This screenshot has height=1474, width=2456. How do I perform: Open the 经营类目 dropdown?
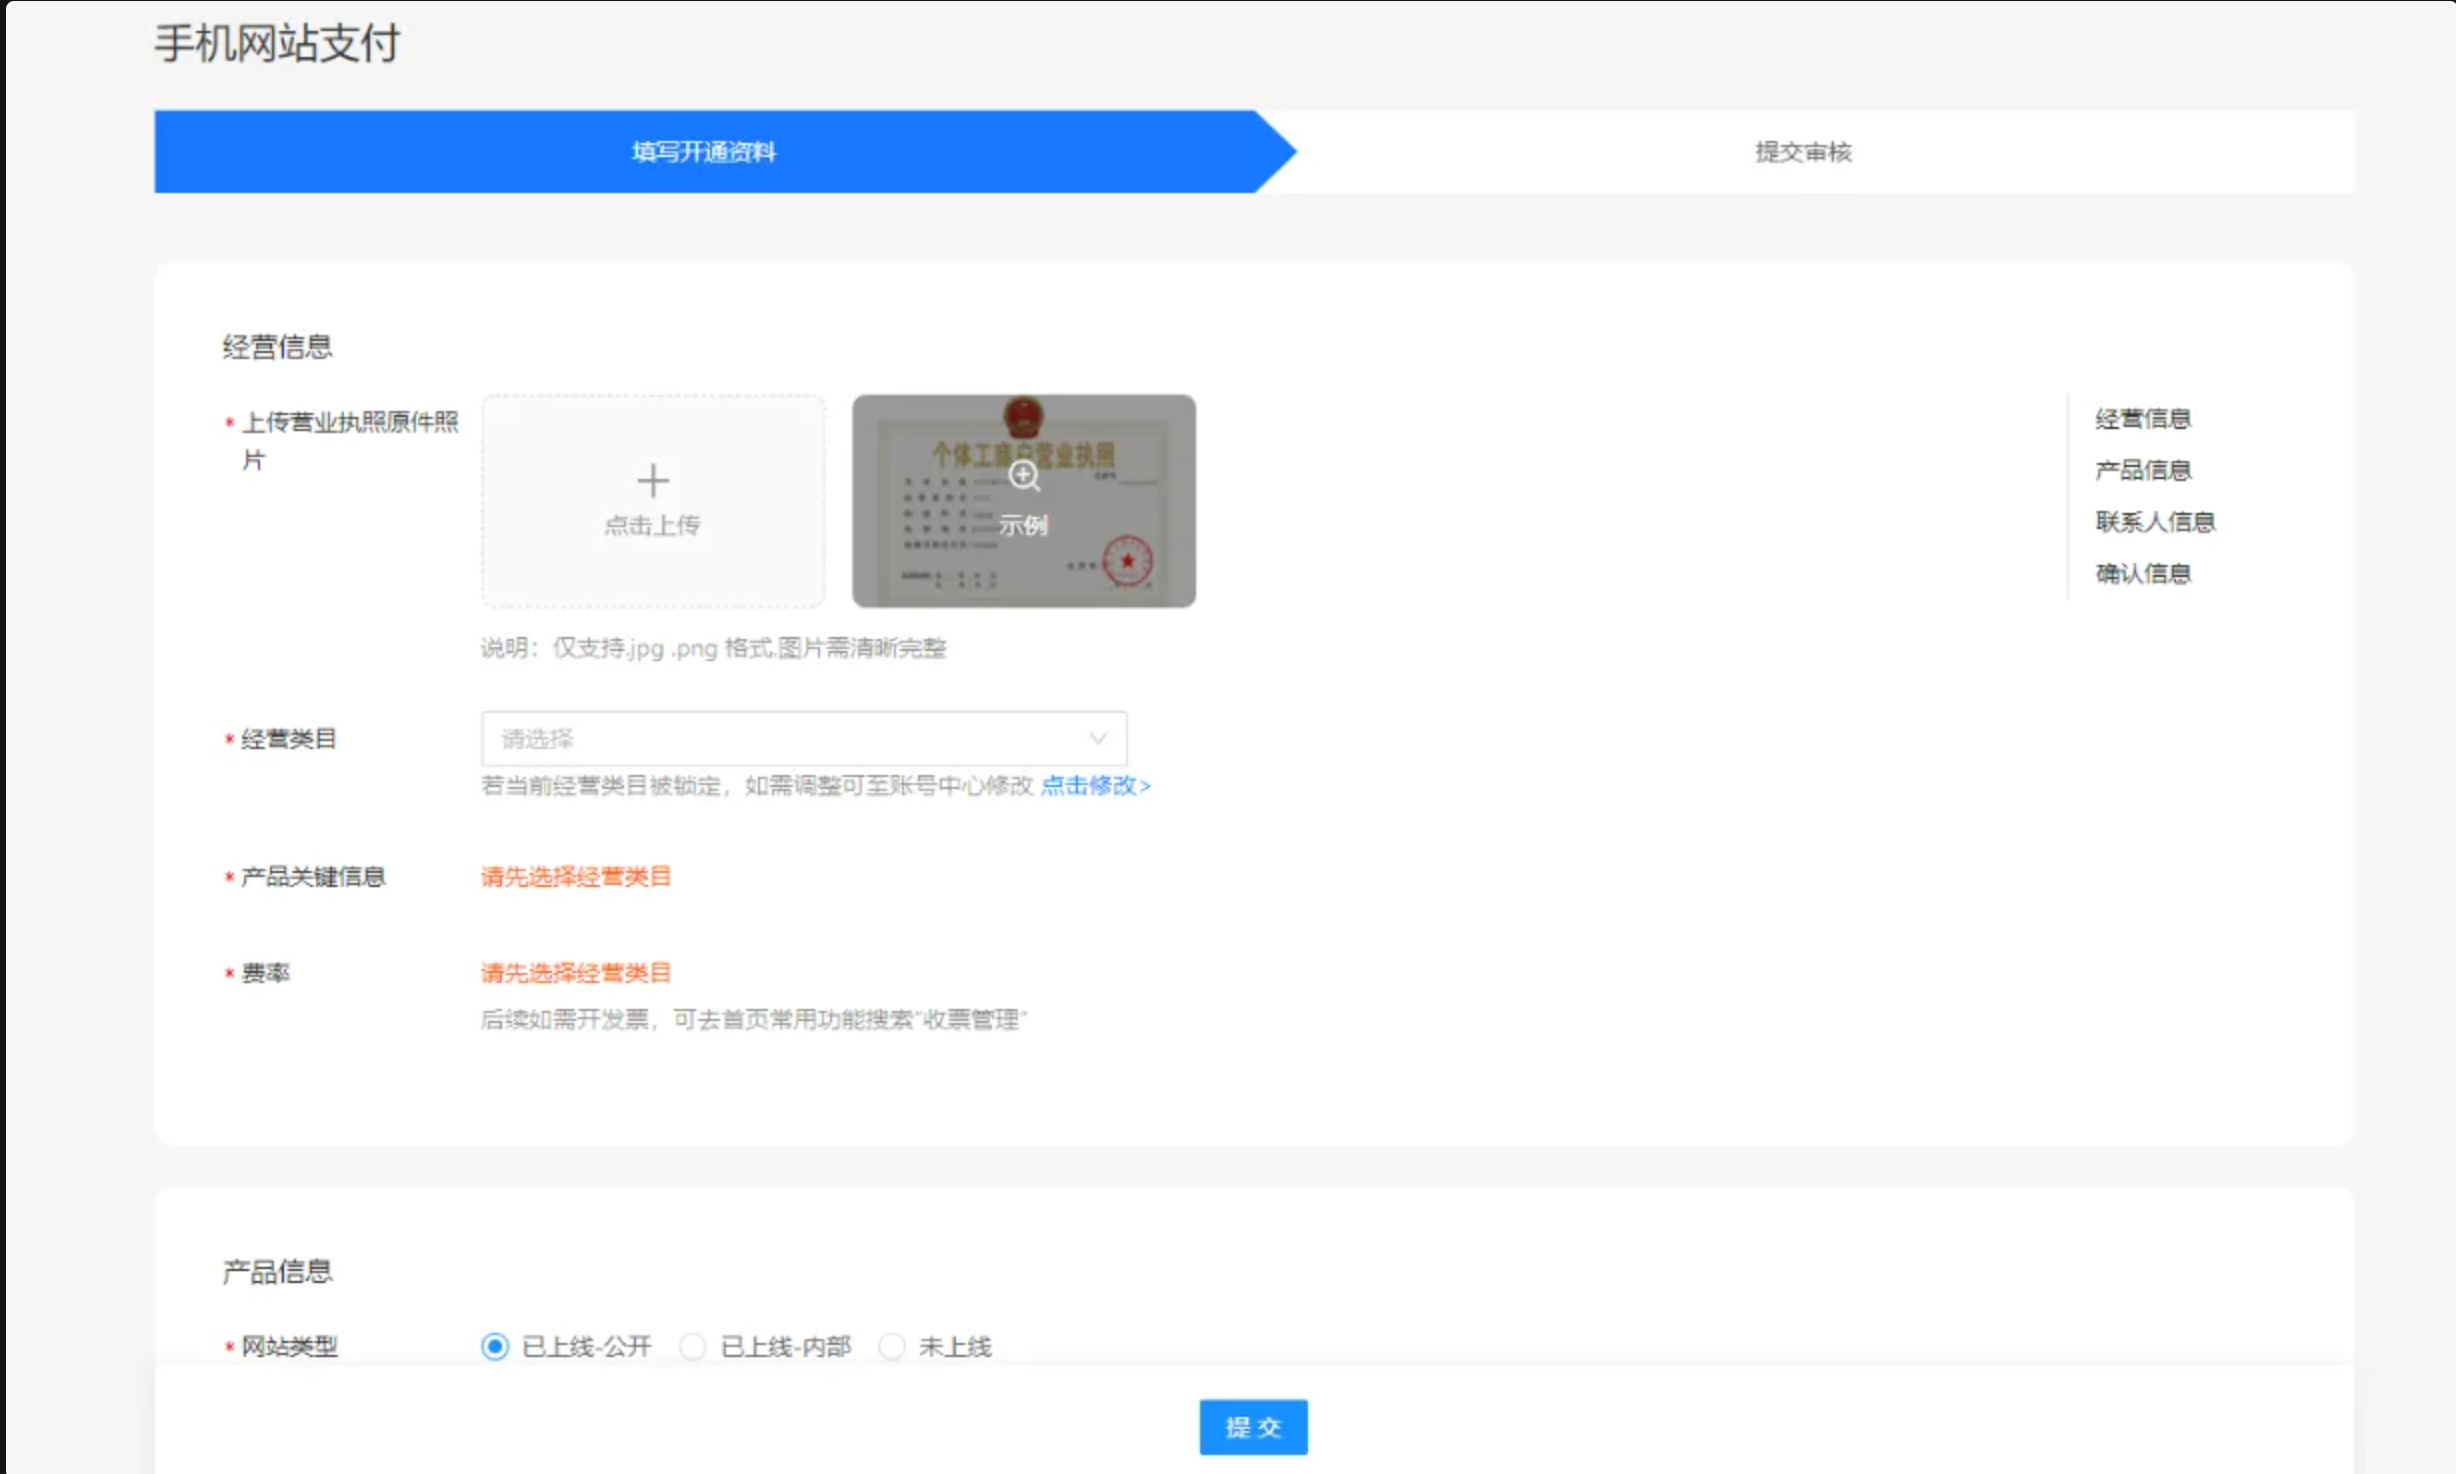[804, 738]
